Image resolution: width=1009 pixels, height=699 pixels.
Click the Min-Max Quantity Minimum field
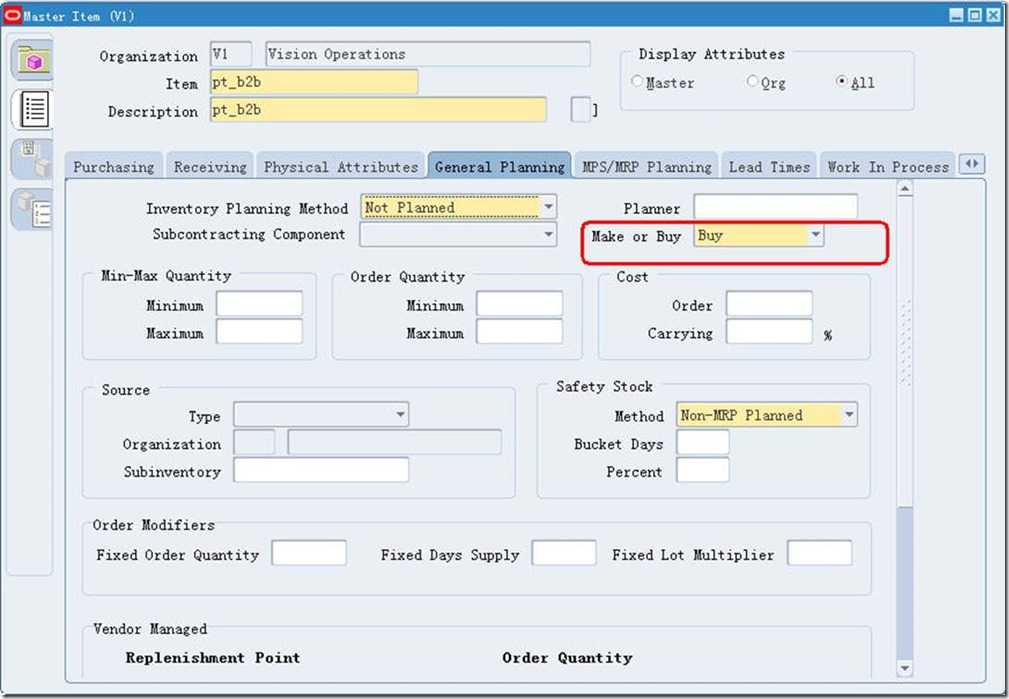tap(259, 304)
